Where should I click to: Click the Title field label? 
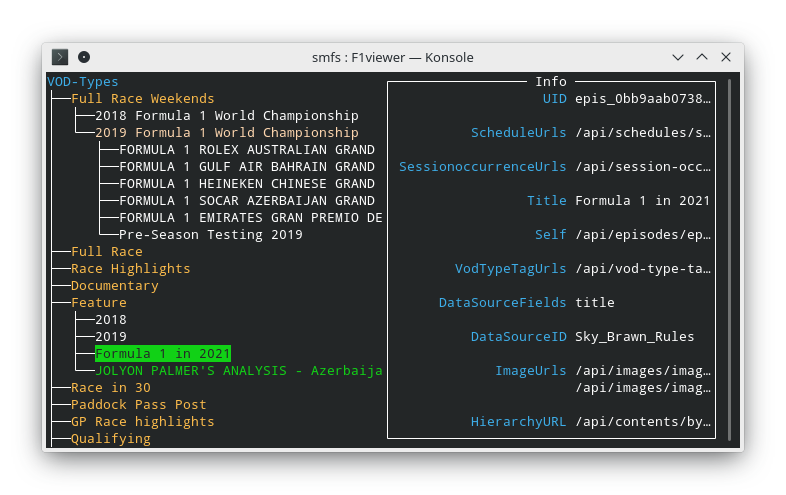547,201
